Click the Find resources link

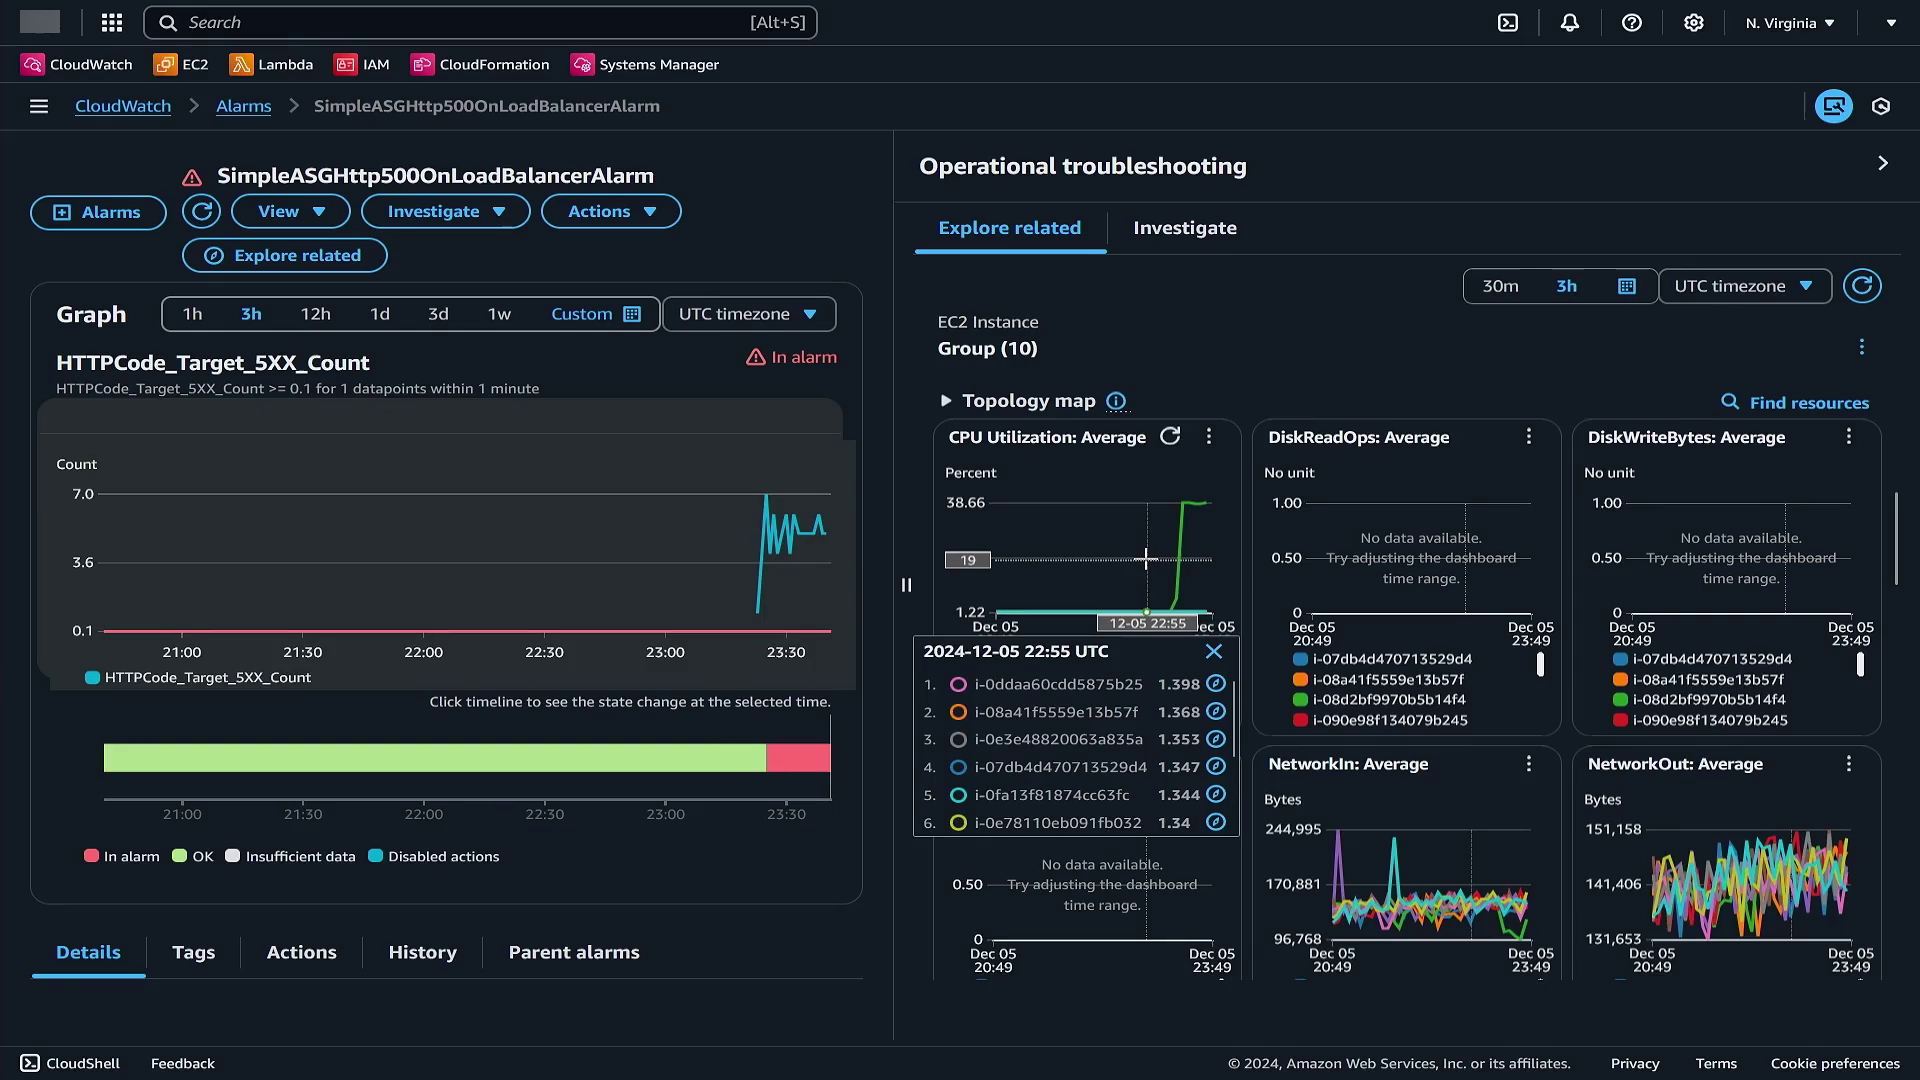(x=1795, y=402)
